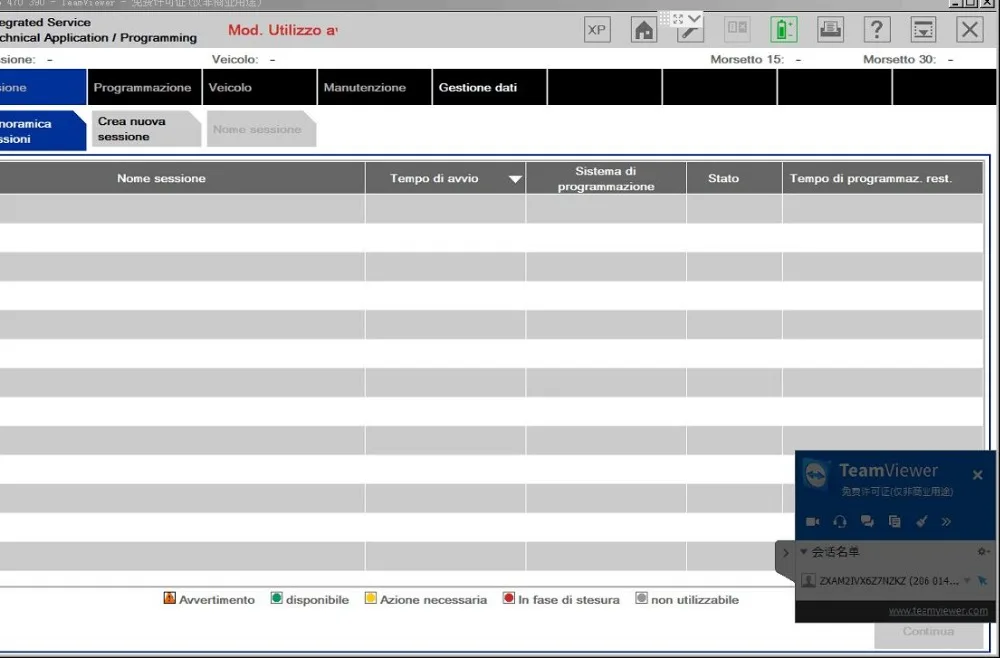This screenshot has width=1000, height=658.
Task: Click the Stato column header
Action: click(734, 178)
